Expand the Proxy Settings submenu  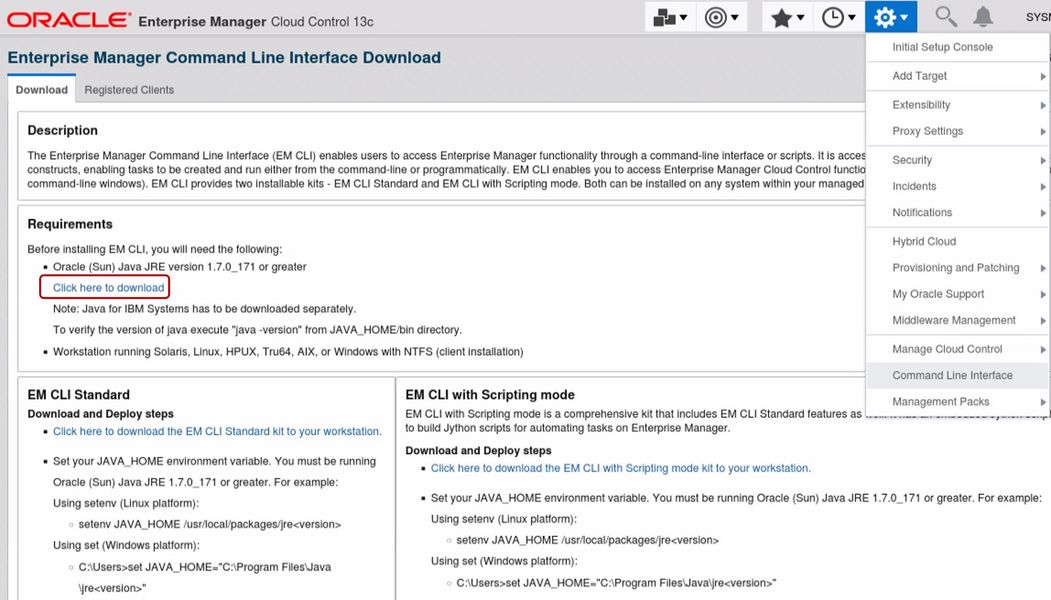(x=957, y=131)
